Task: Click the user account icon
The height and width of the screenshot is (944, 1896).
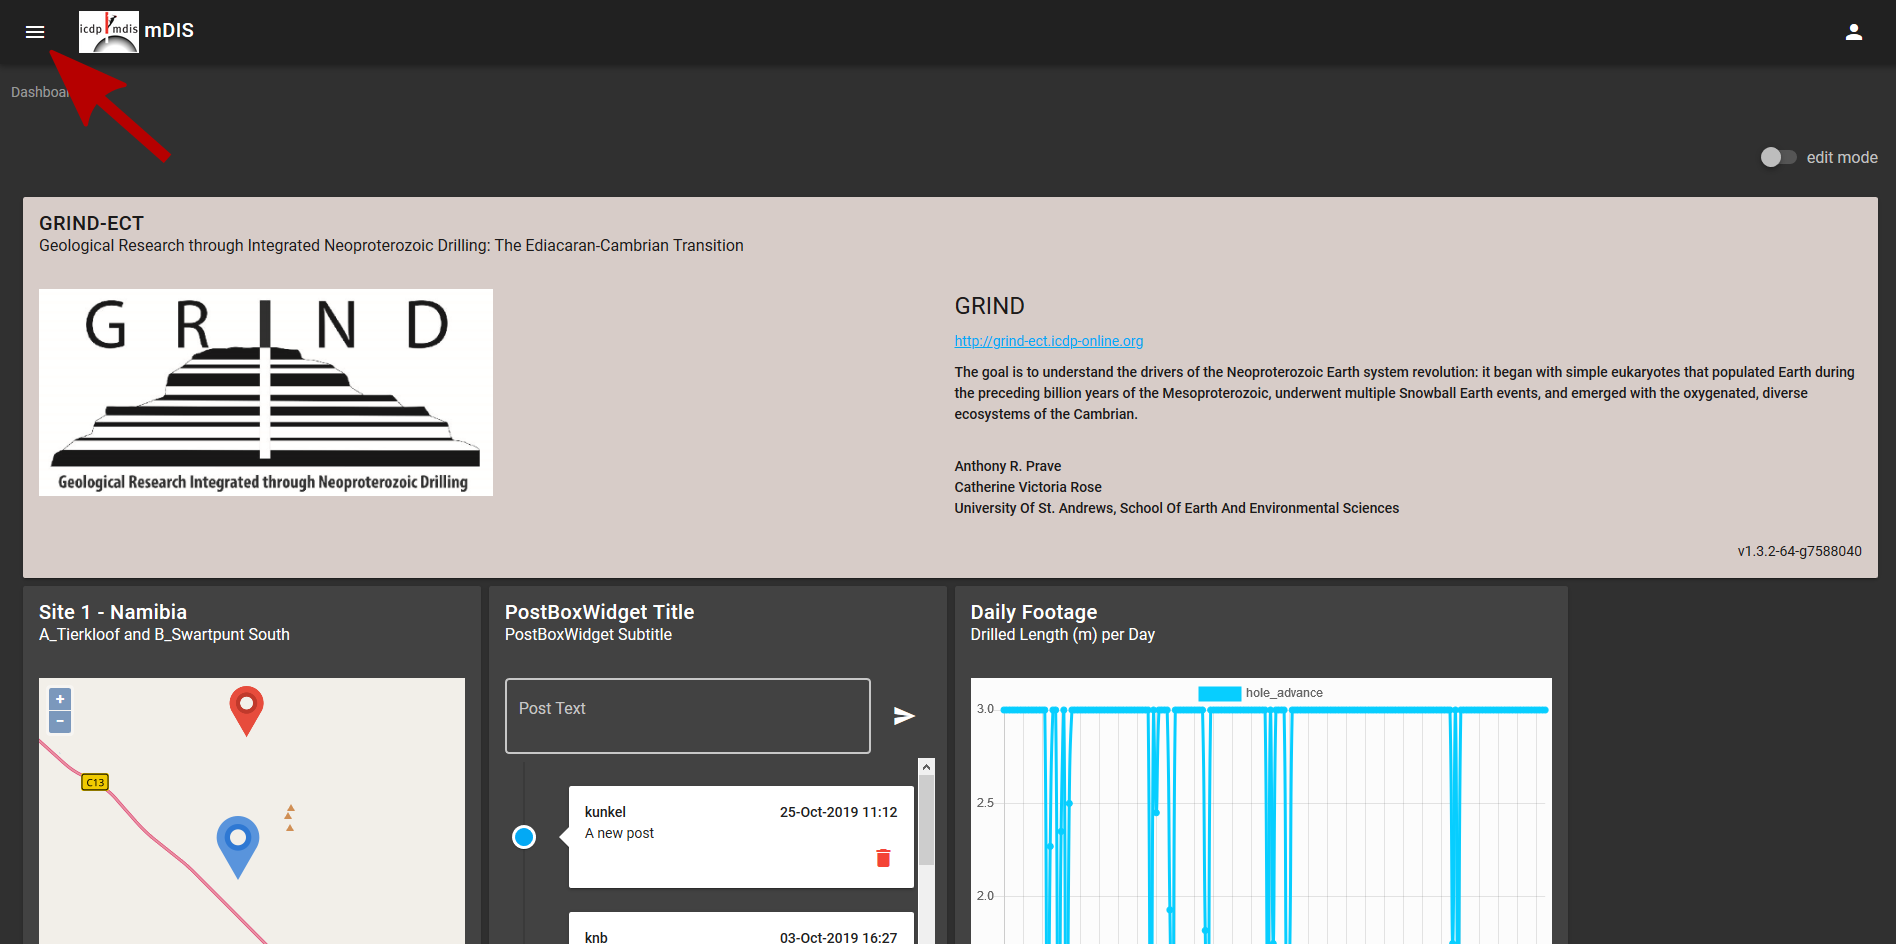Action: pyautogui.click(x=1853, y=32)
